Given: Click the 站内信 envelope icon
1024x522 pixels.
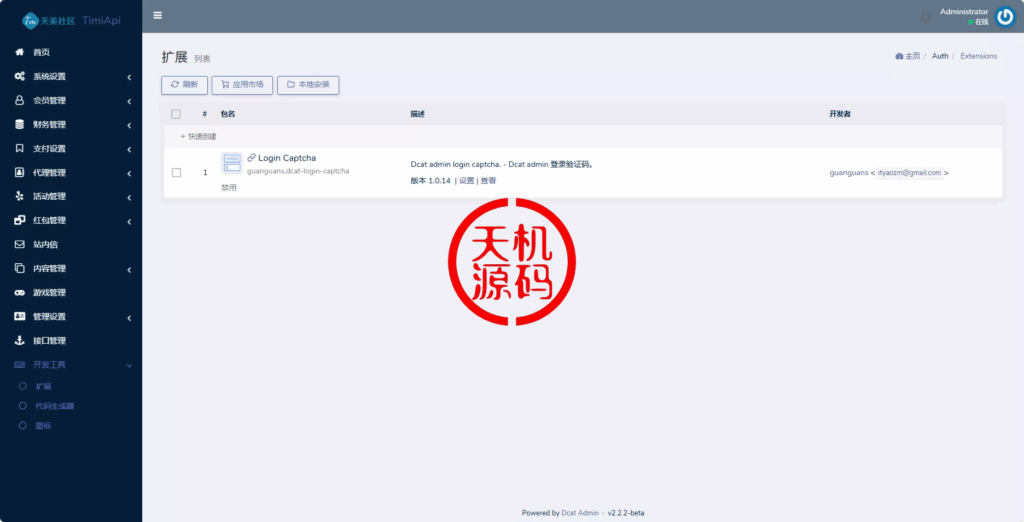Looking at the screenshot, I should 20,244.
